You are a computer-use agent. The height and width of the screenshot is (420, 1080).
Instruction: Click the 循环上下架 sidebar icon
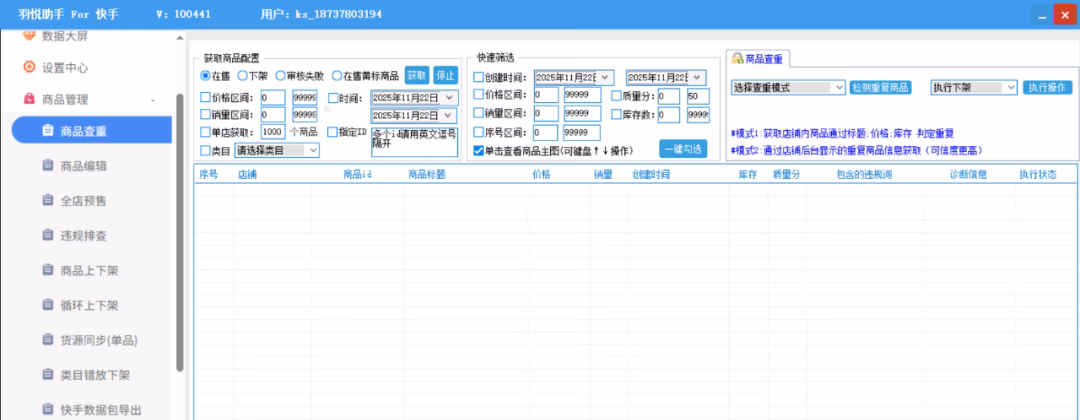tap(47, 305)
